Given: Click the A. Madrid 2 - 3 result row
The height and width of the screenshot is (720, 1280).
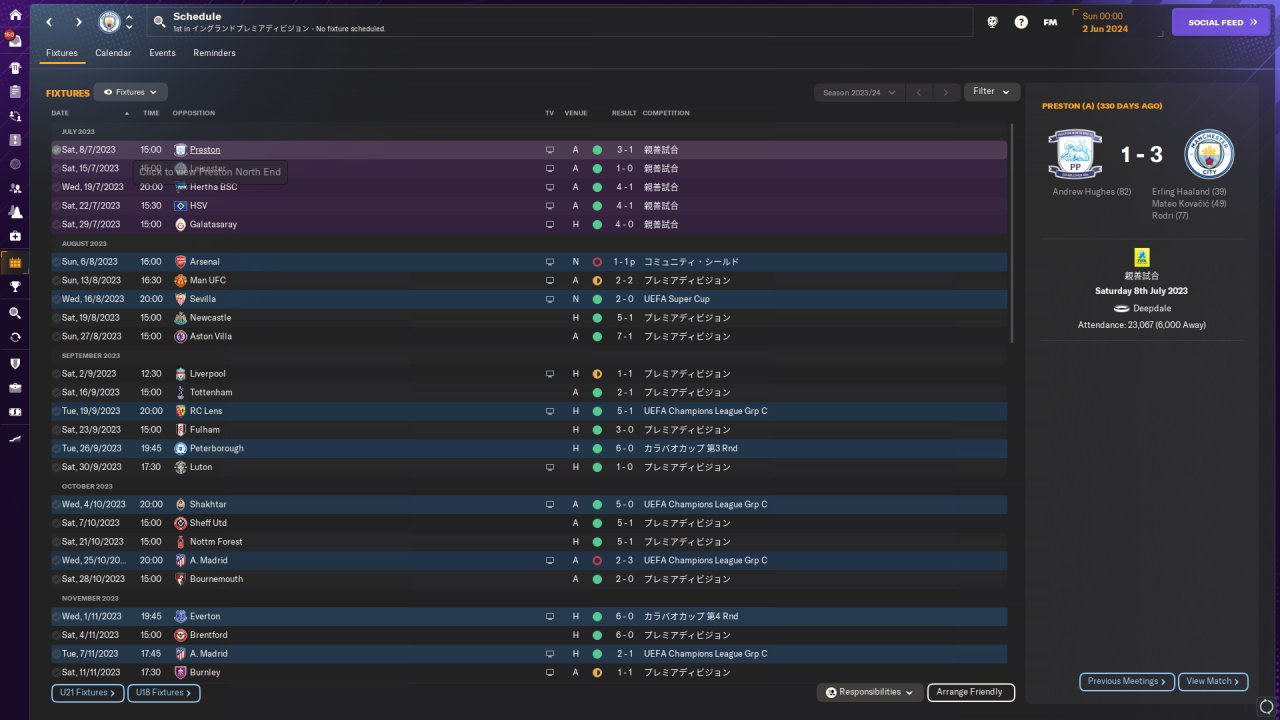Looking at the screenshot, I should (x=529, y=561).
